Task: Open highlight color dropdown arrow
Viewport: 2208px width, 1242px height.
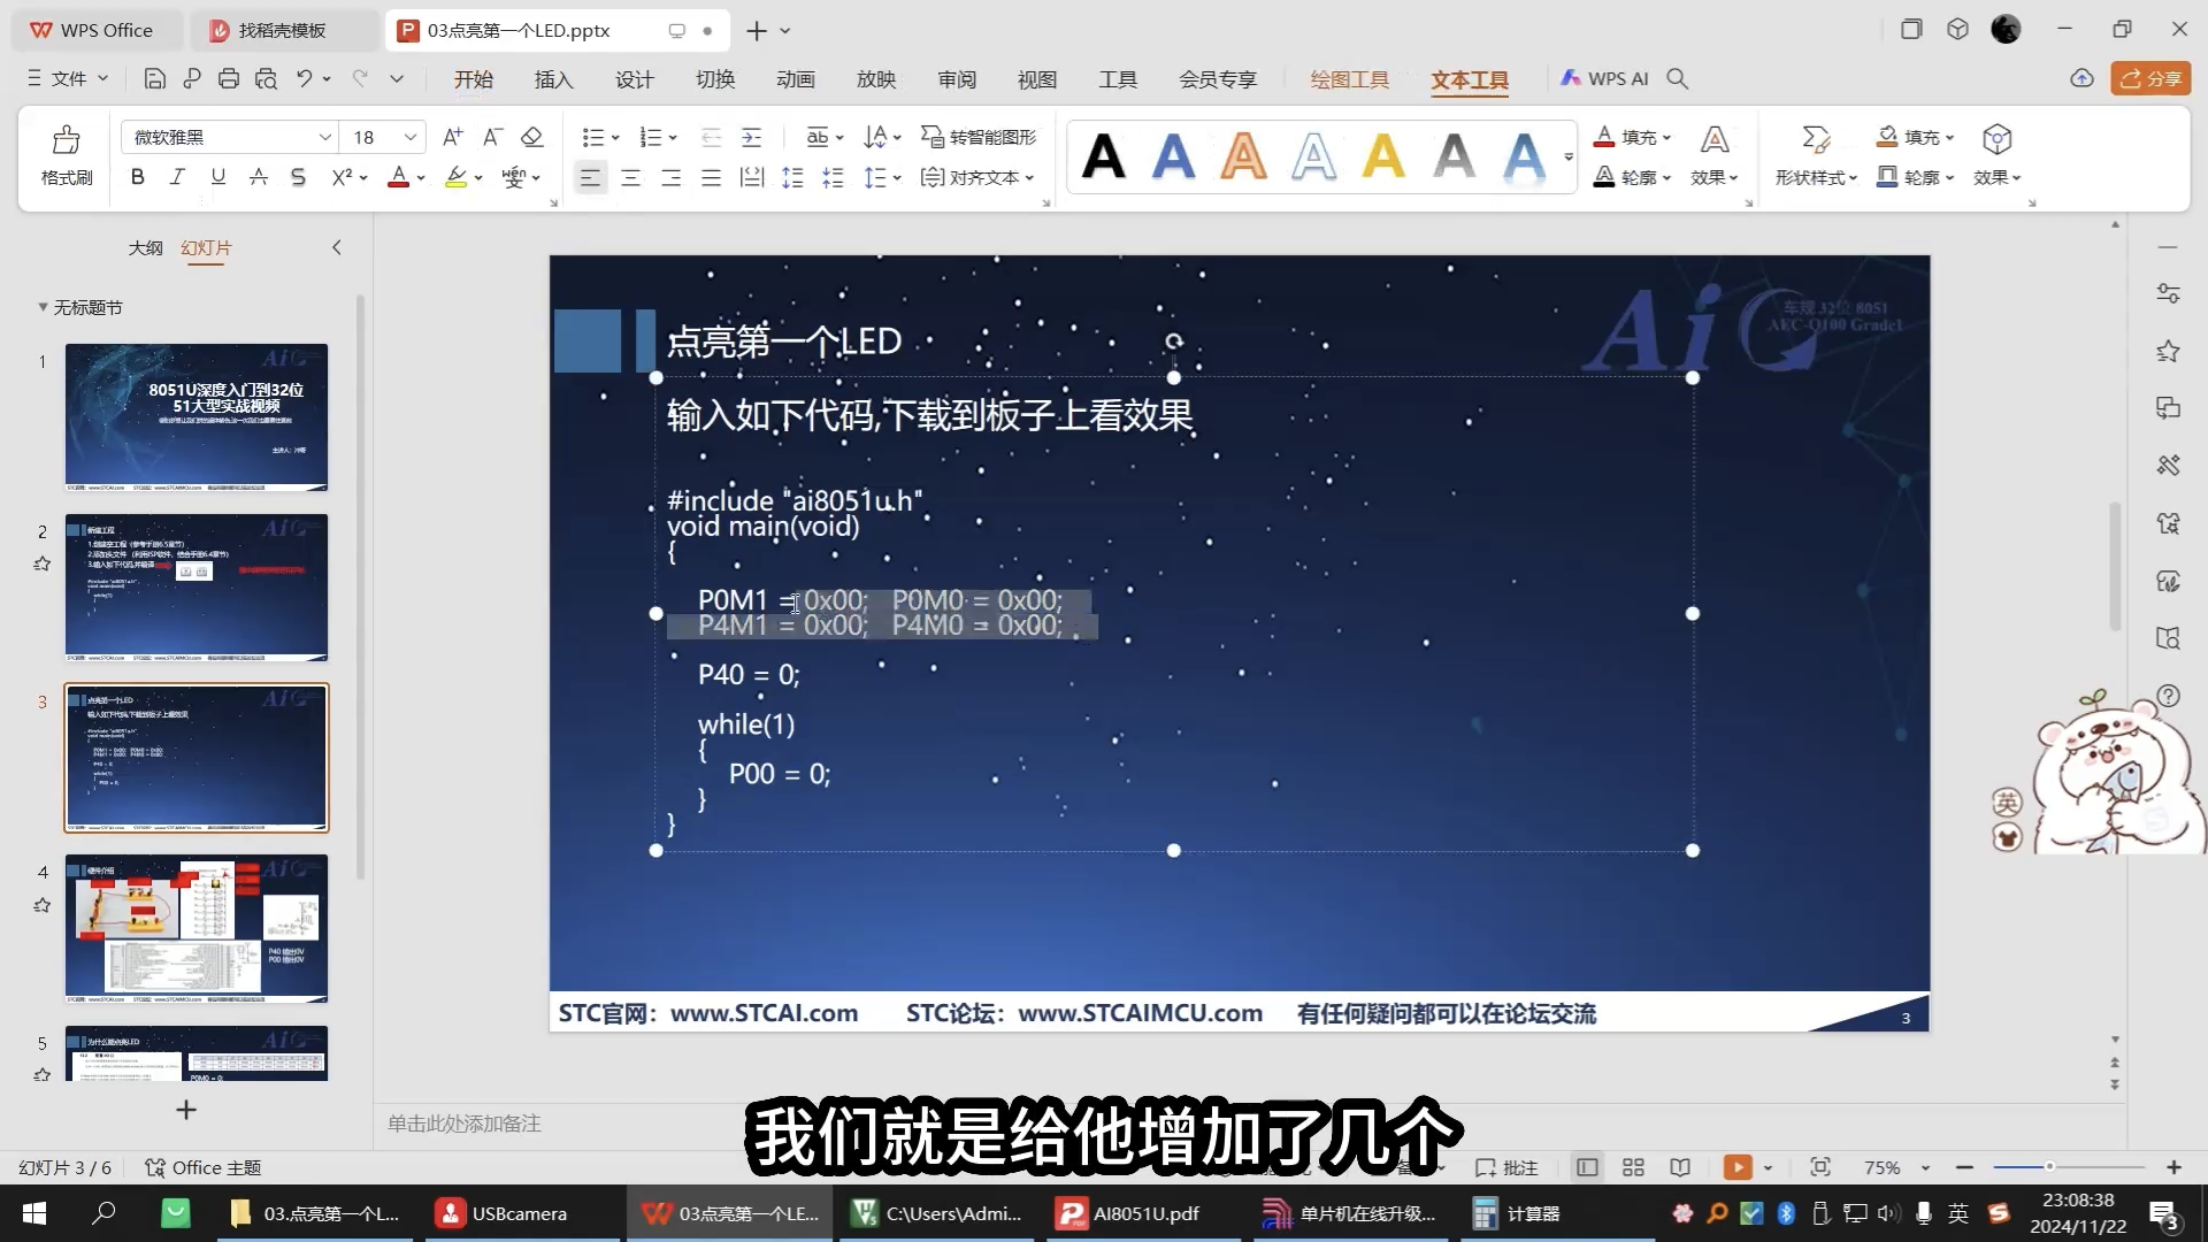Action: click(479, 178)
